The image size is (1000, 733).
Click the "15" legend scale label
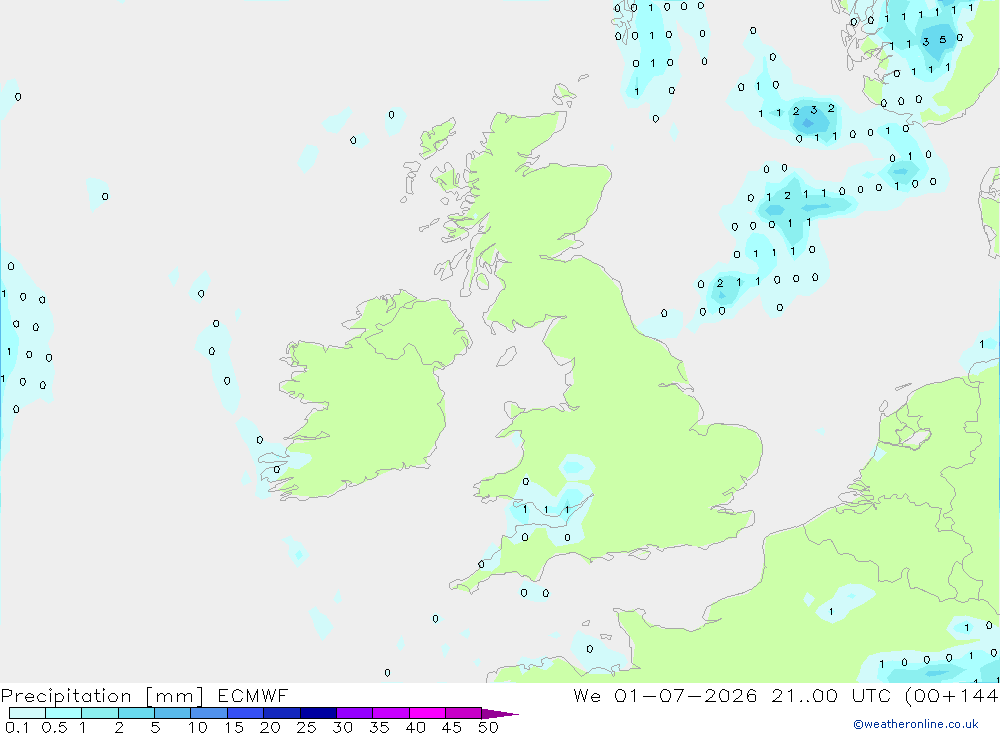233,727
